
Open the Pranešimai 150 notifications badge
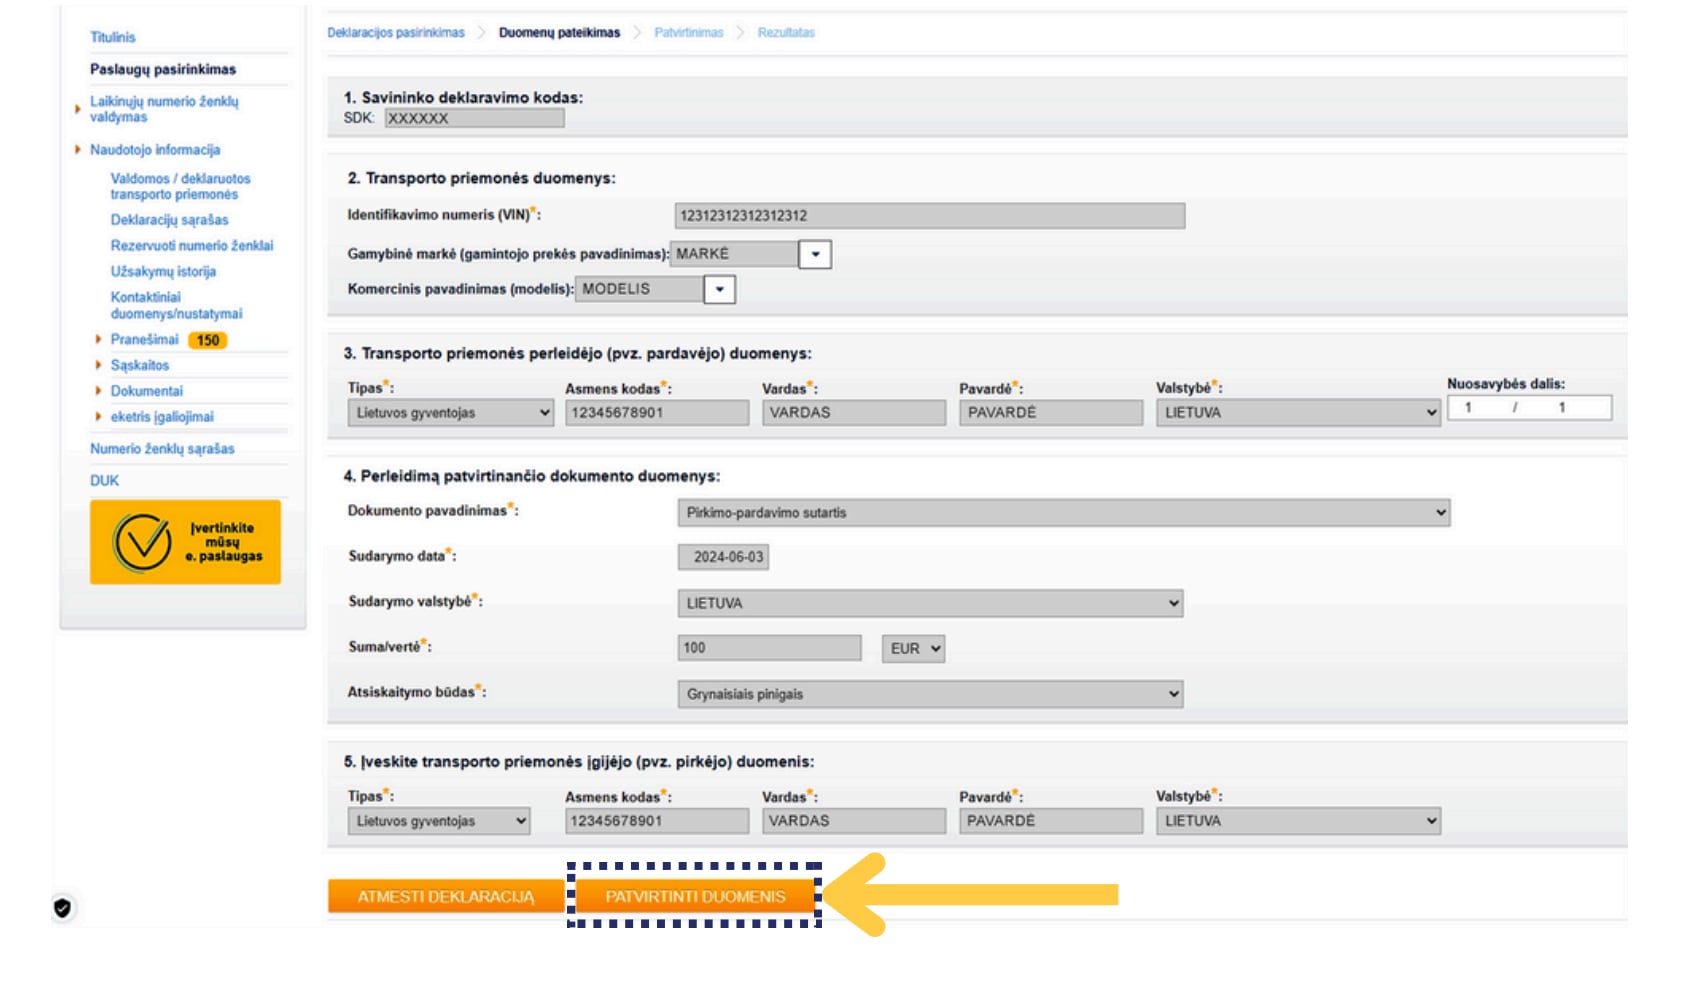207,340
